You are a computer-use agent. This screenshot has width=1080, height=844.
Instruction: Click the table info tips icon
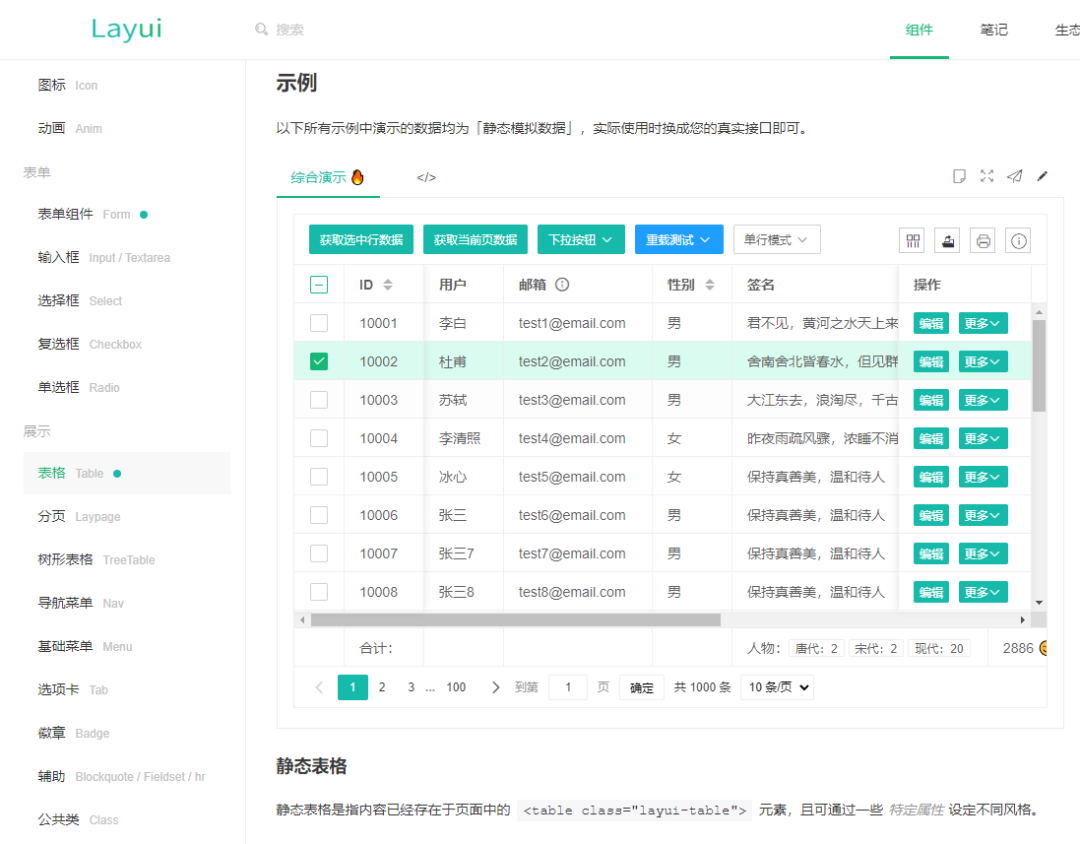click(1018, 240)
